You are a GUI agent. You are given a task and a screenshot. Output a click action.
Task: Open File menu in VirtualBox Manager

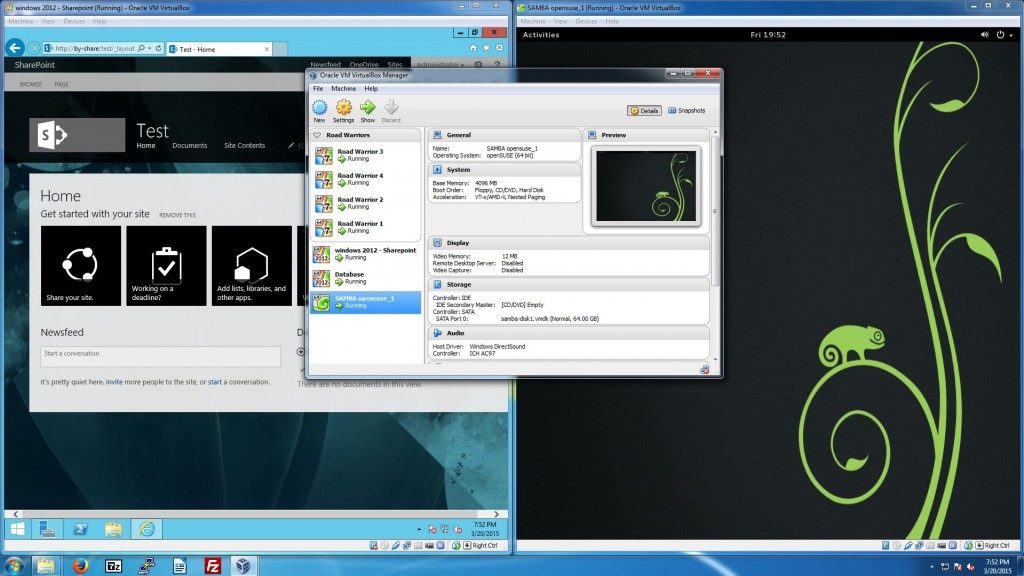pyautogui.click(x=318, y=88)
